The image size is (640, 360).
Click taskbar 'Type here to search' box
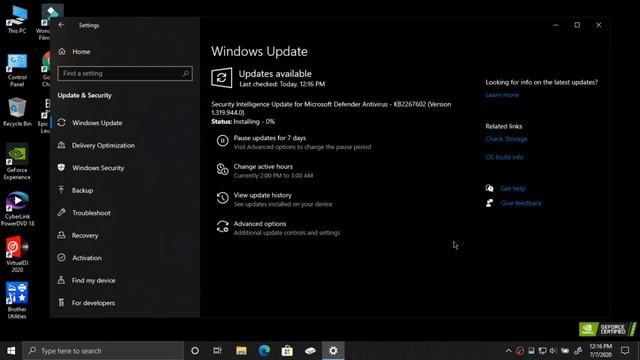coord(103,351)
